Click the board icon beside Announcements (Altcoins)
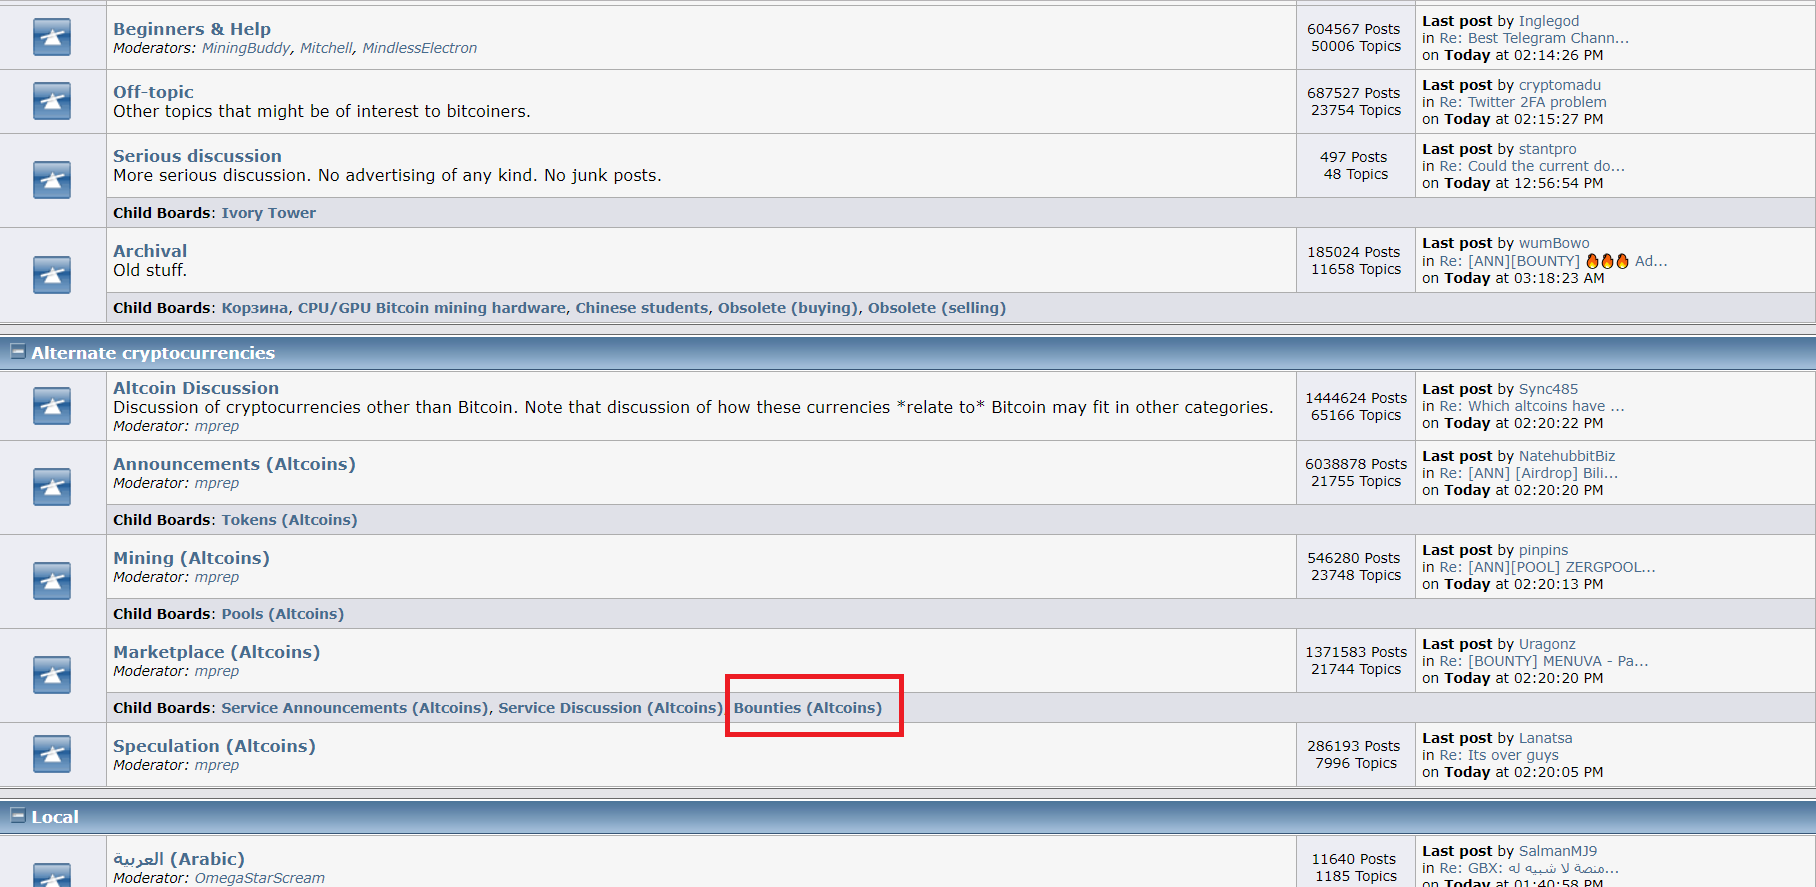 (52, 487)
